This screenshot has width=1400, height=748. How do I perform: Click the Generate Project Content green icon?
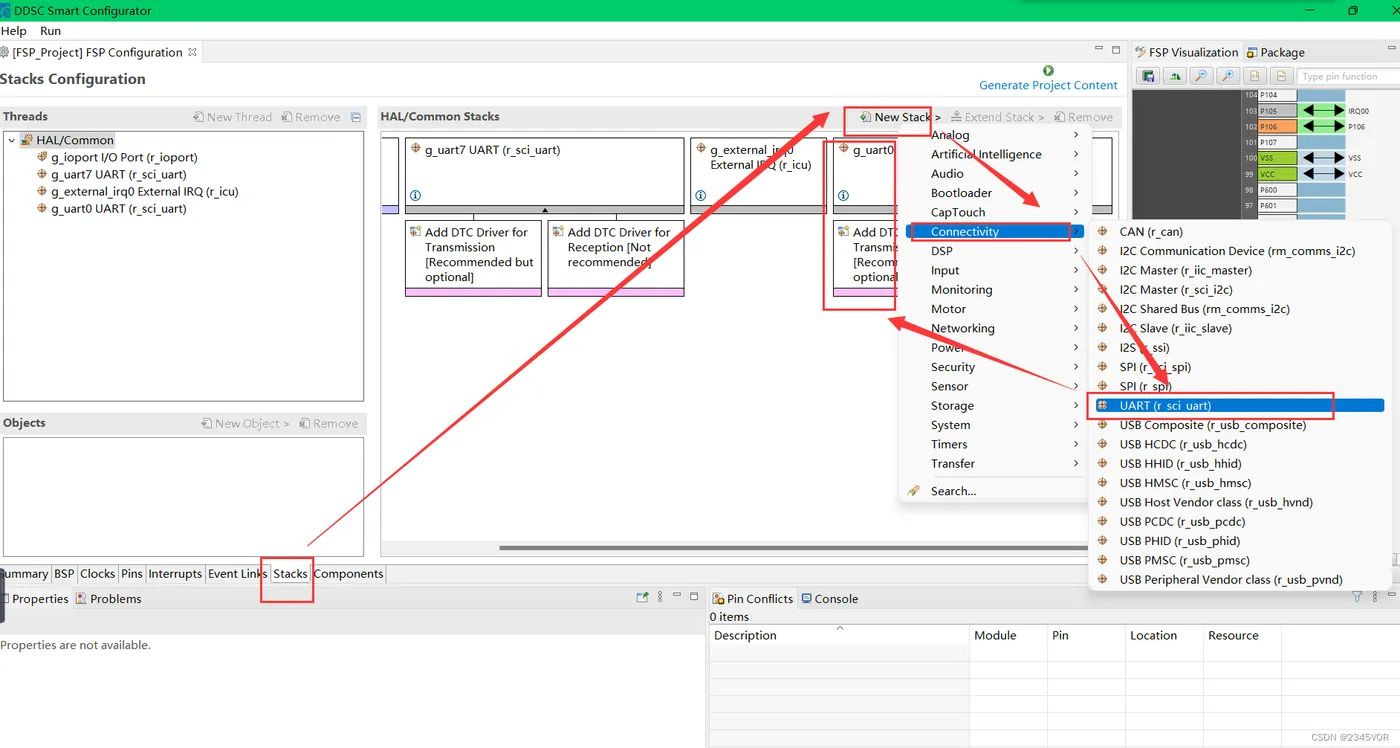click(x=1048, y=71)
